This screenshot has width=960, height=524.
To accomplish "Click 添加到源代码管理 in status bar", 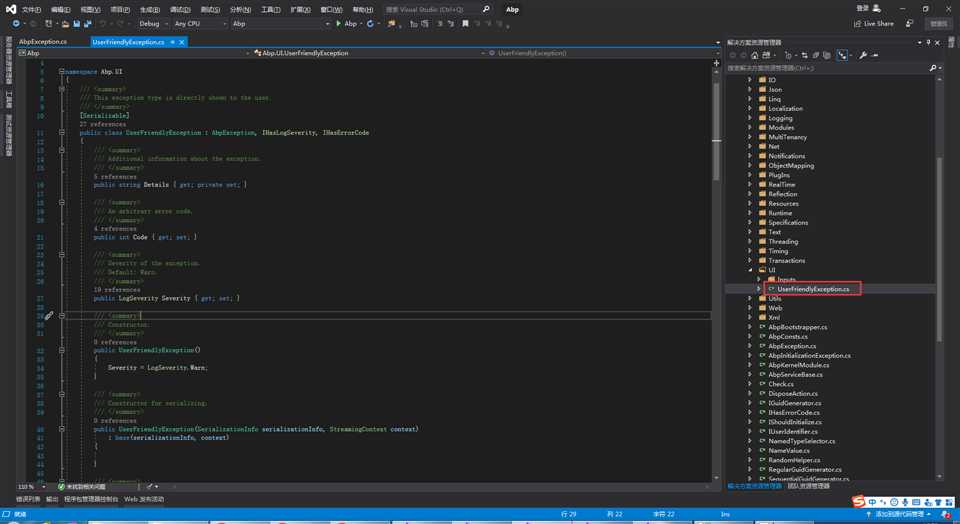I will click(x=899, y=514).
